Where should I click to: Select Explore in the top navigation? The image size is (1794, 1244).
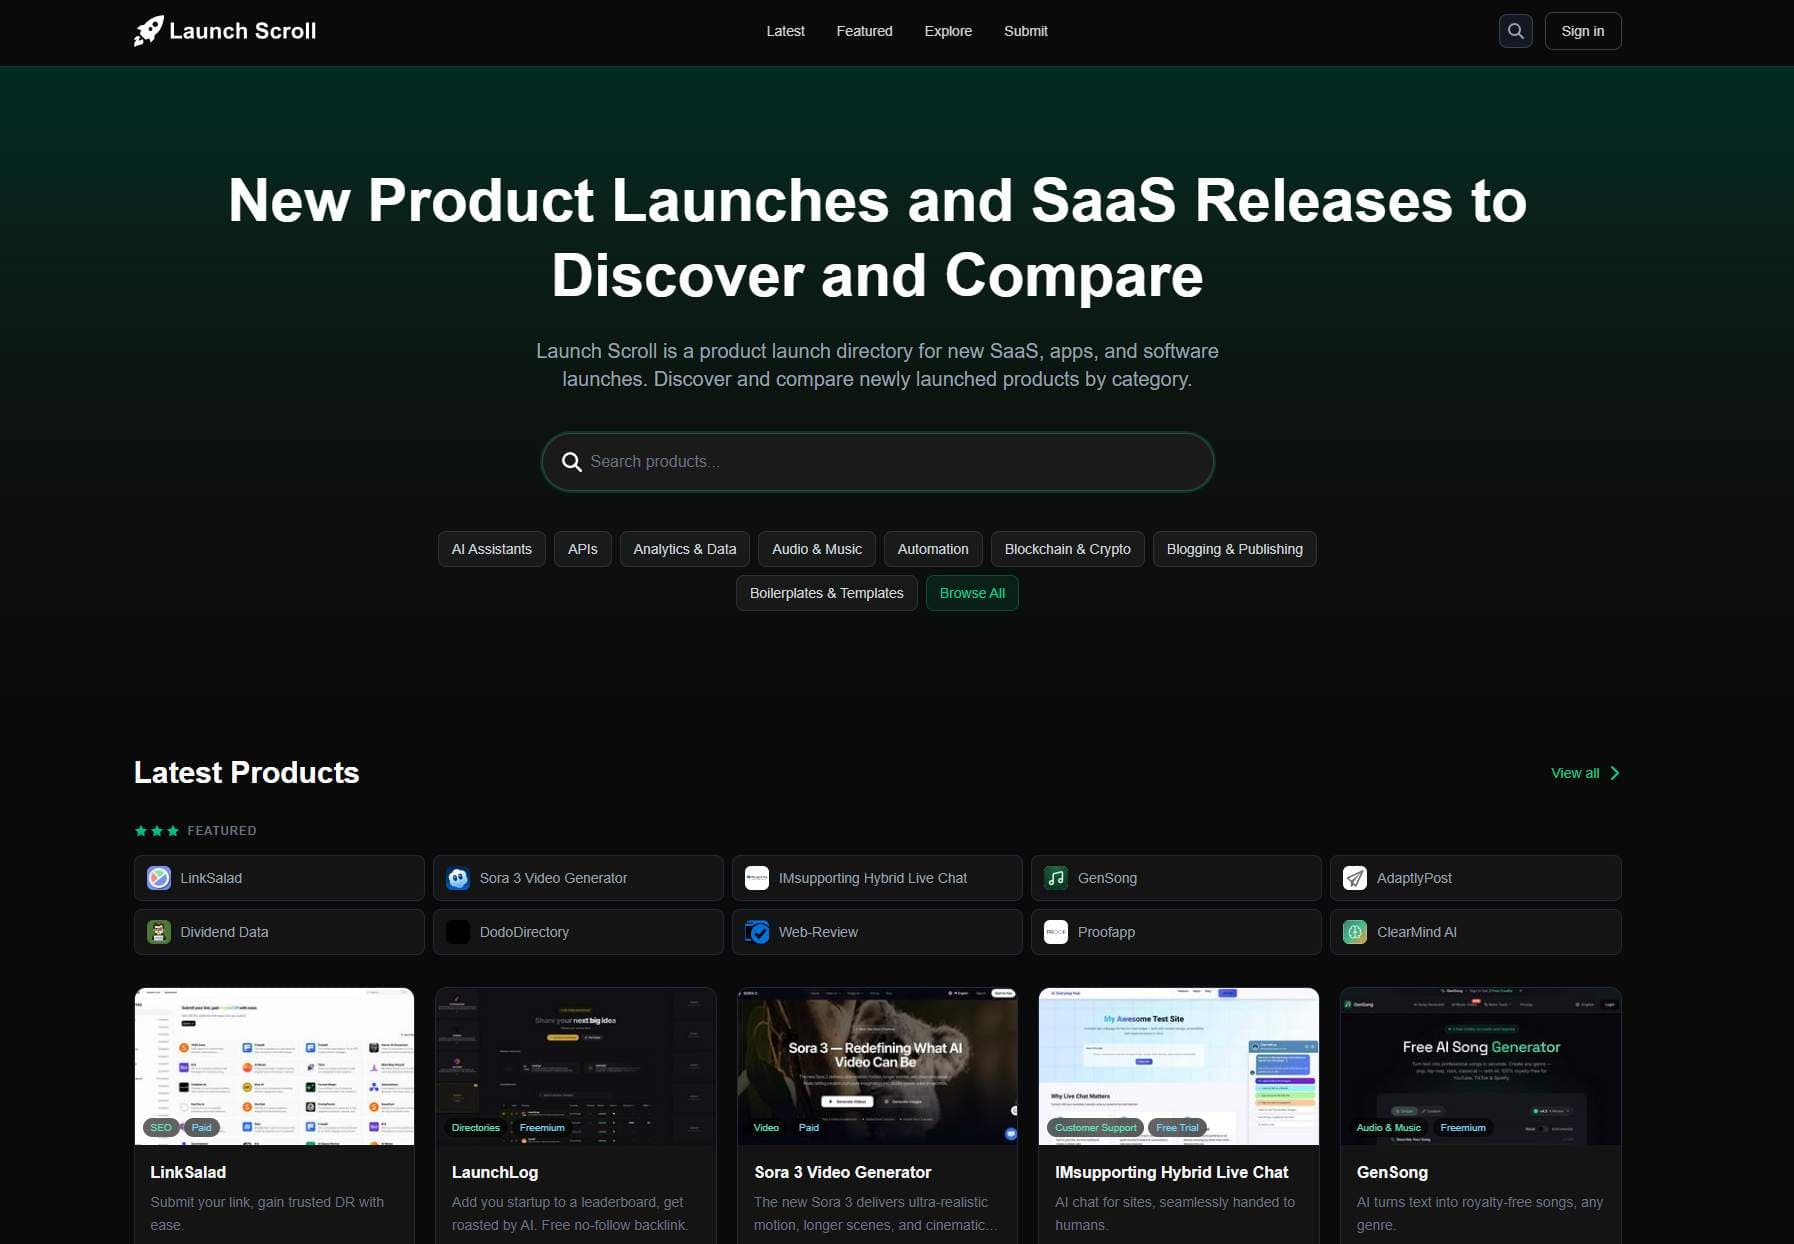tap(947, 31)
